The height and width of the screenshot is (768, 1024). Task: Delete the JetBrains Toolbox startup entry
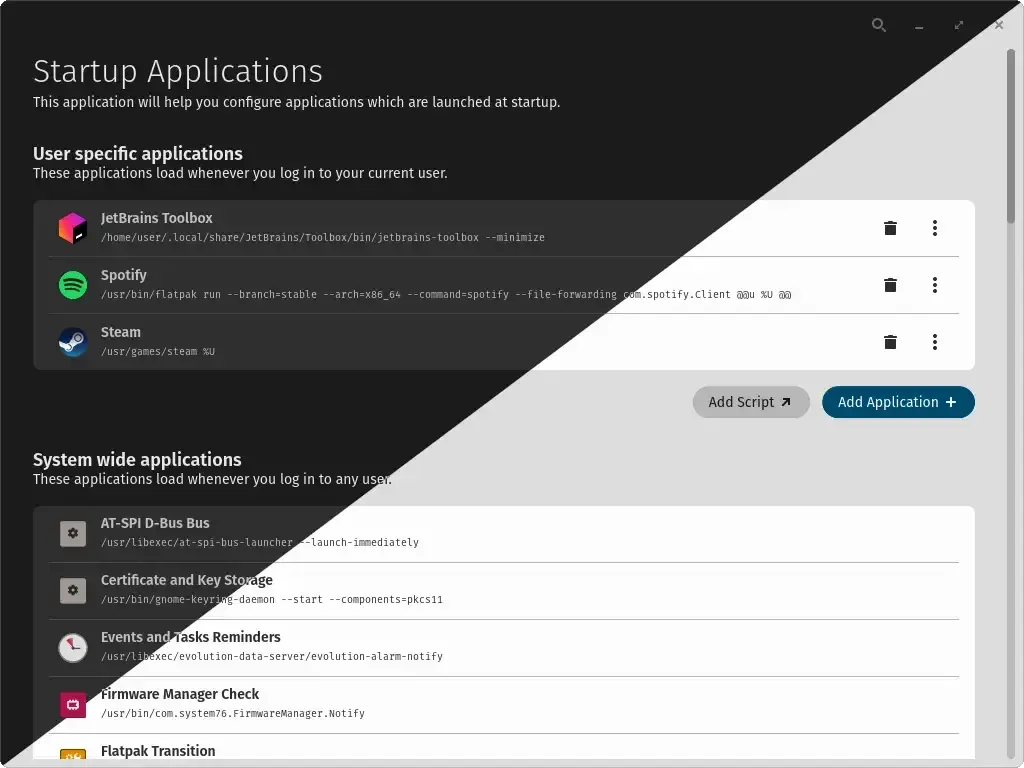tap(890, 228)
